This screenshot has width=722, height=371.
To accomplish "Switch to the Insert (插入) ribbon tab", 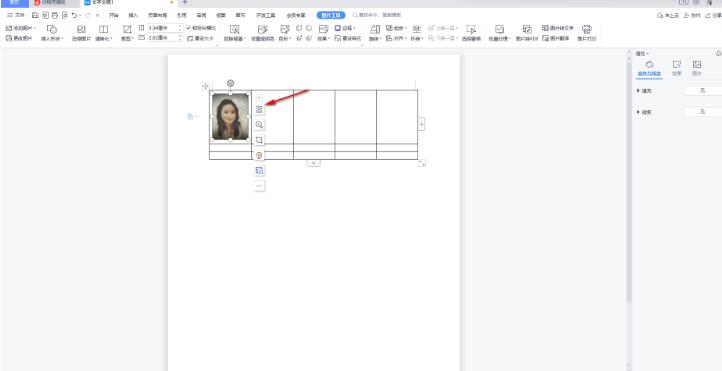I will tap(134, 15).
